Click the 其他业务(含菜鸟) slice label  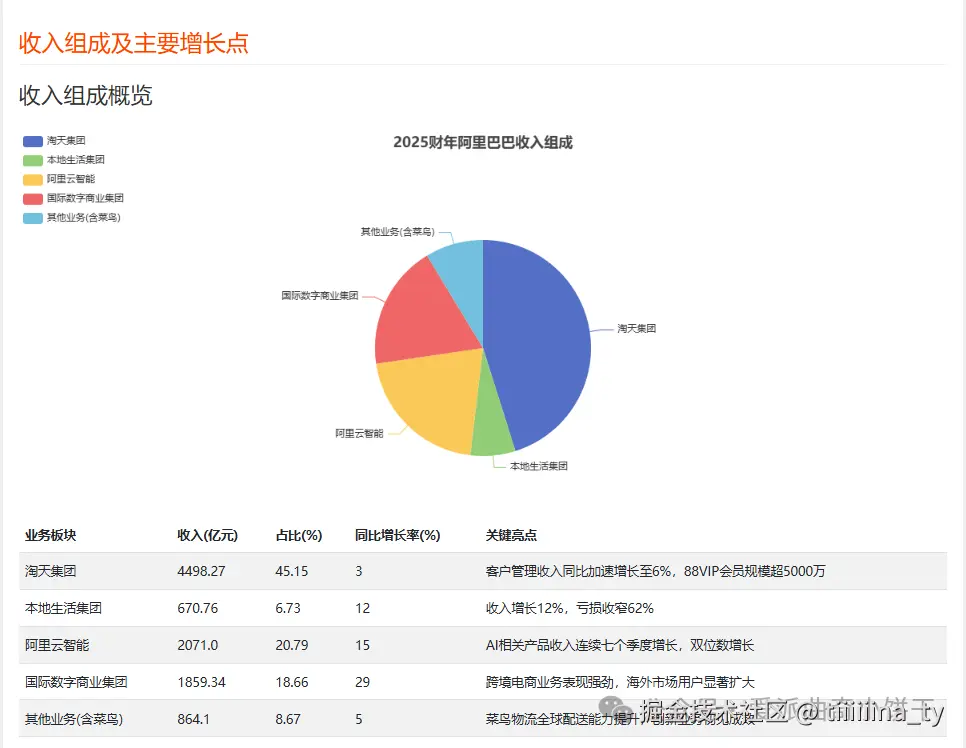400,232
